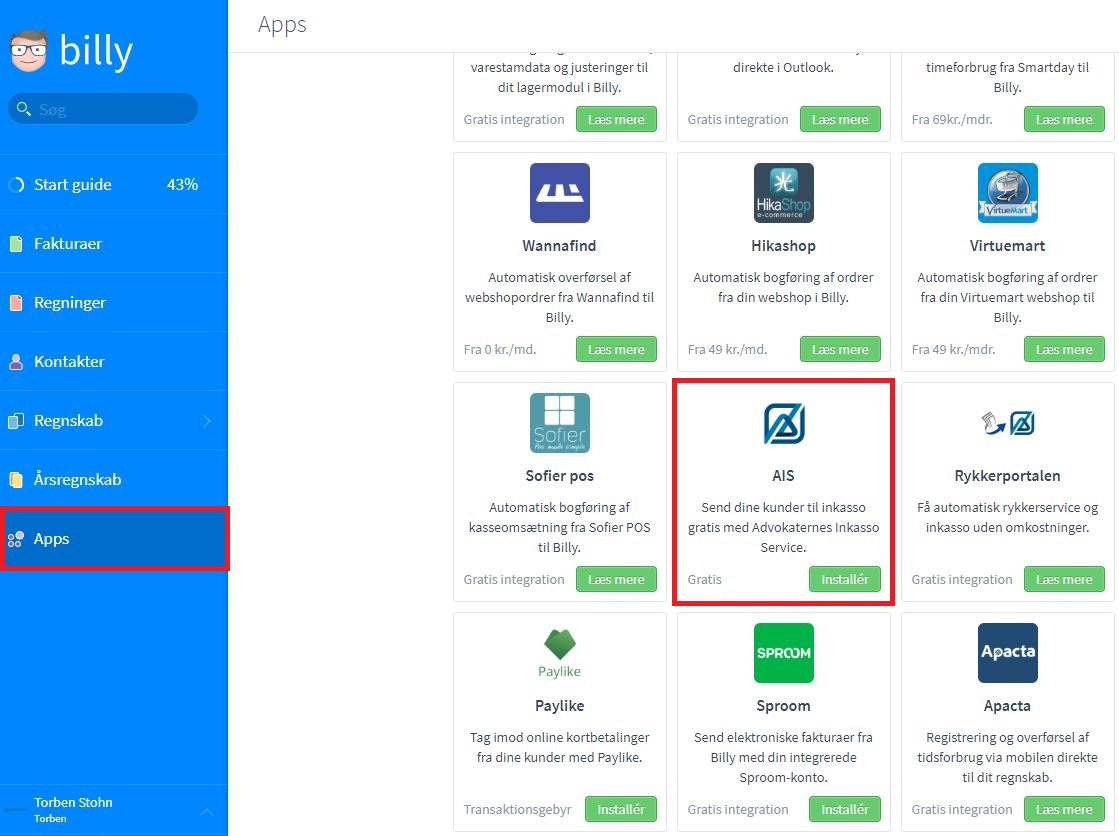This screenshot has height=836, width=1119.
Task: Click the Paylike heart logo
Action: pyautogui.click(x=560, y=644)
